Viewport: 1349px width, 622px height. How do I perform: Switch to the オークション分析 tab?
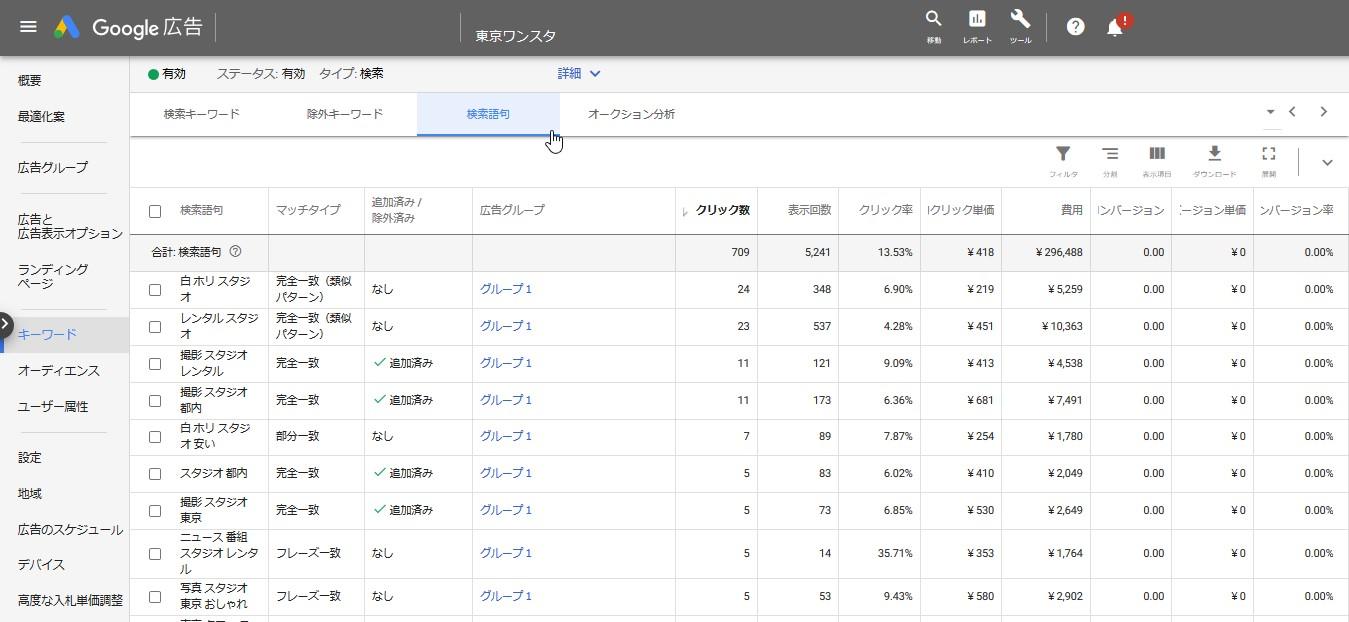[x=631, y=114]
